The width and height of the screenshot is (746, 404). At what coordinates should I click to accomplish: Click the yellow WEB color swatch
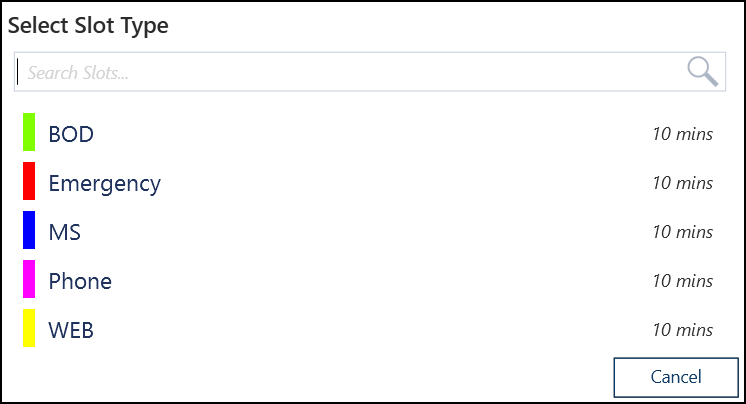click(29, 328)
